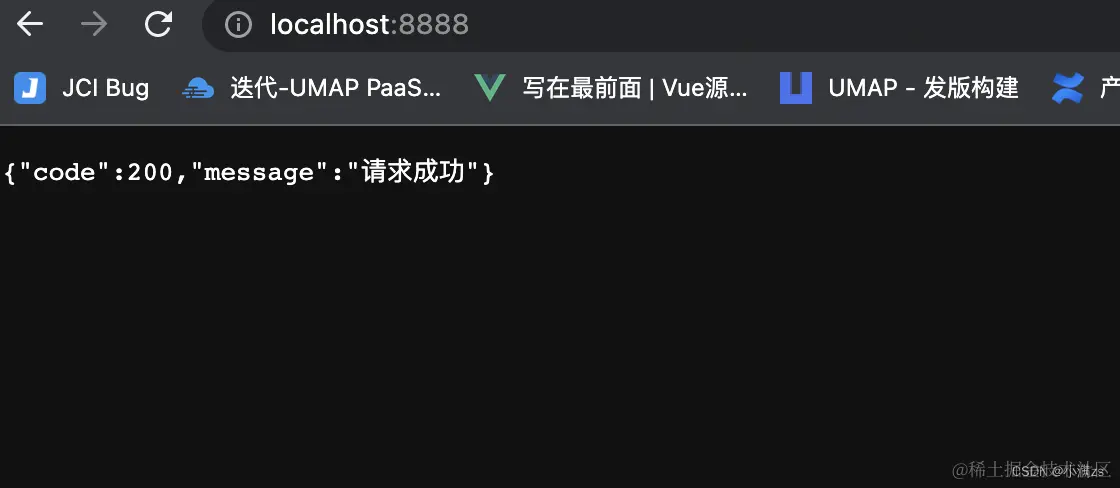Click the 8888 port number in address bar
1120x488 pixels.
(x=434, y=25)
